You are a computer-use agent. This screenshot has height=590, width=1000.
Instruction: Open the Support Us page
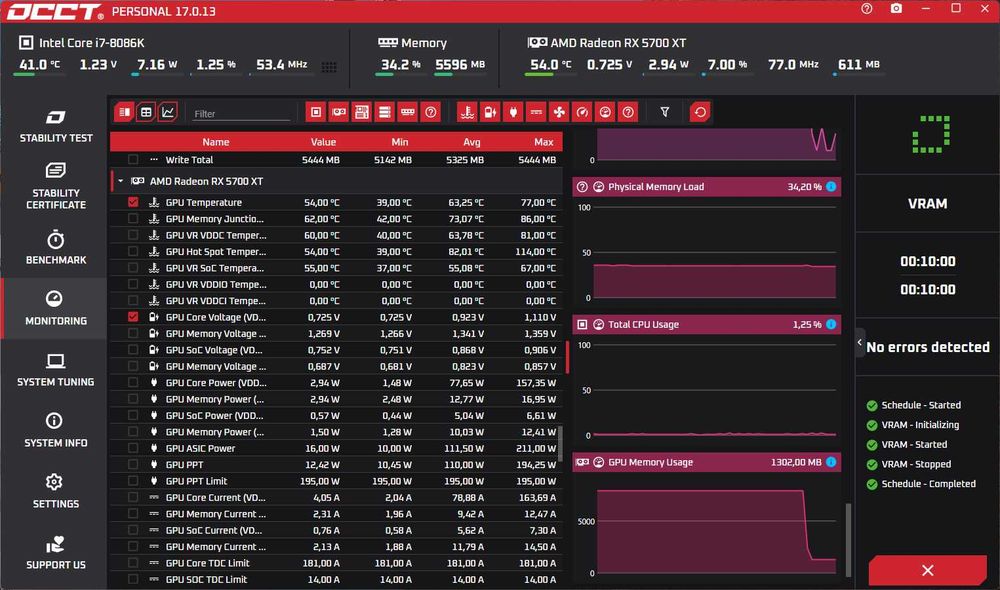pyautogui.click(x=55, y=552)
